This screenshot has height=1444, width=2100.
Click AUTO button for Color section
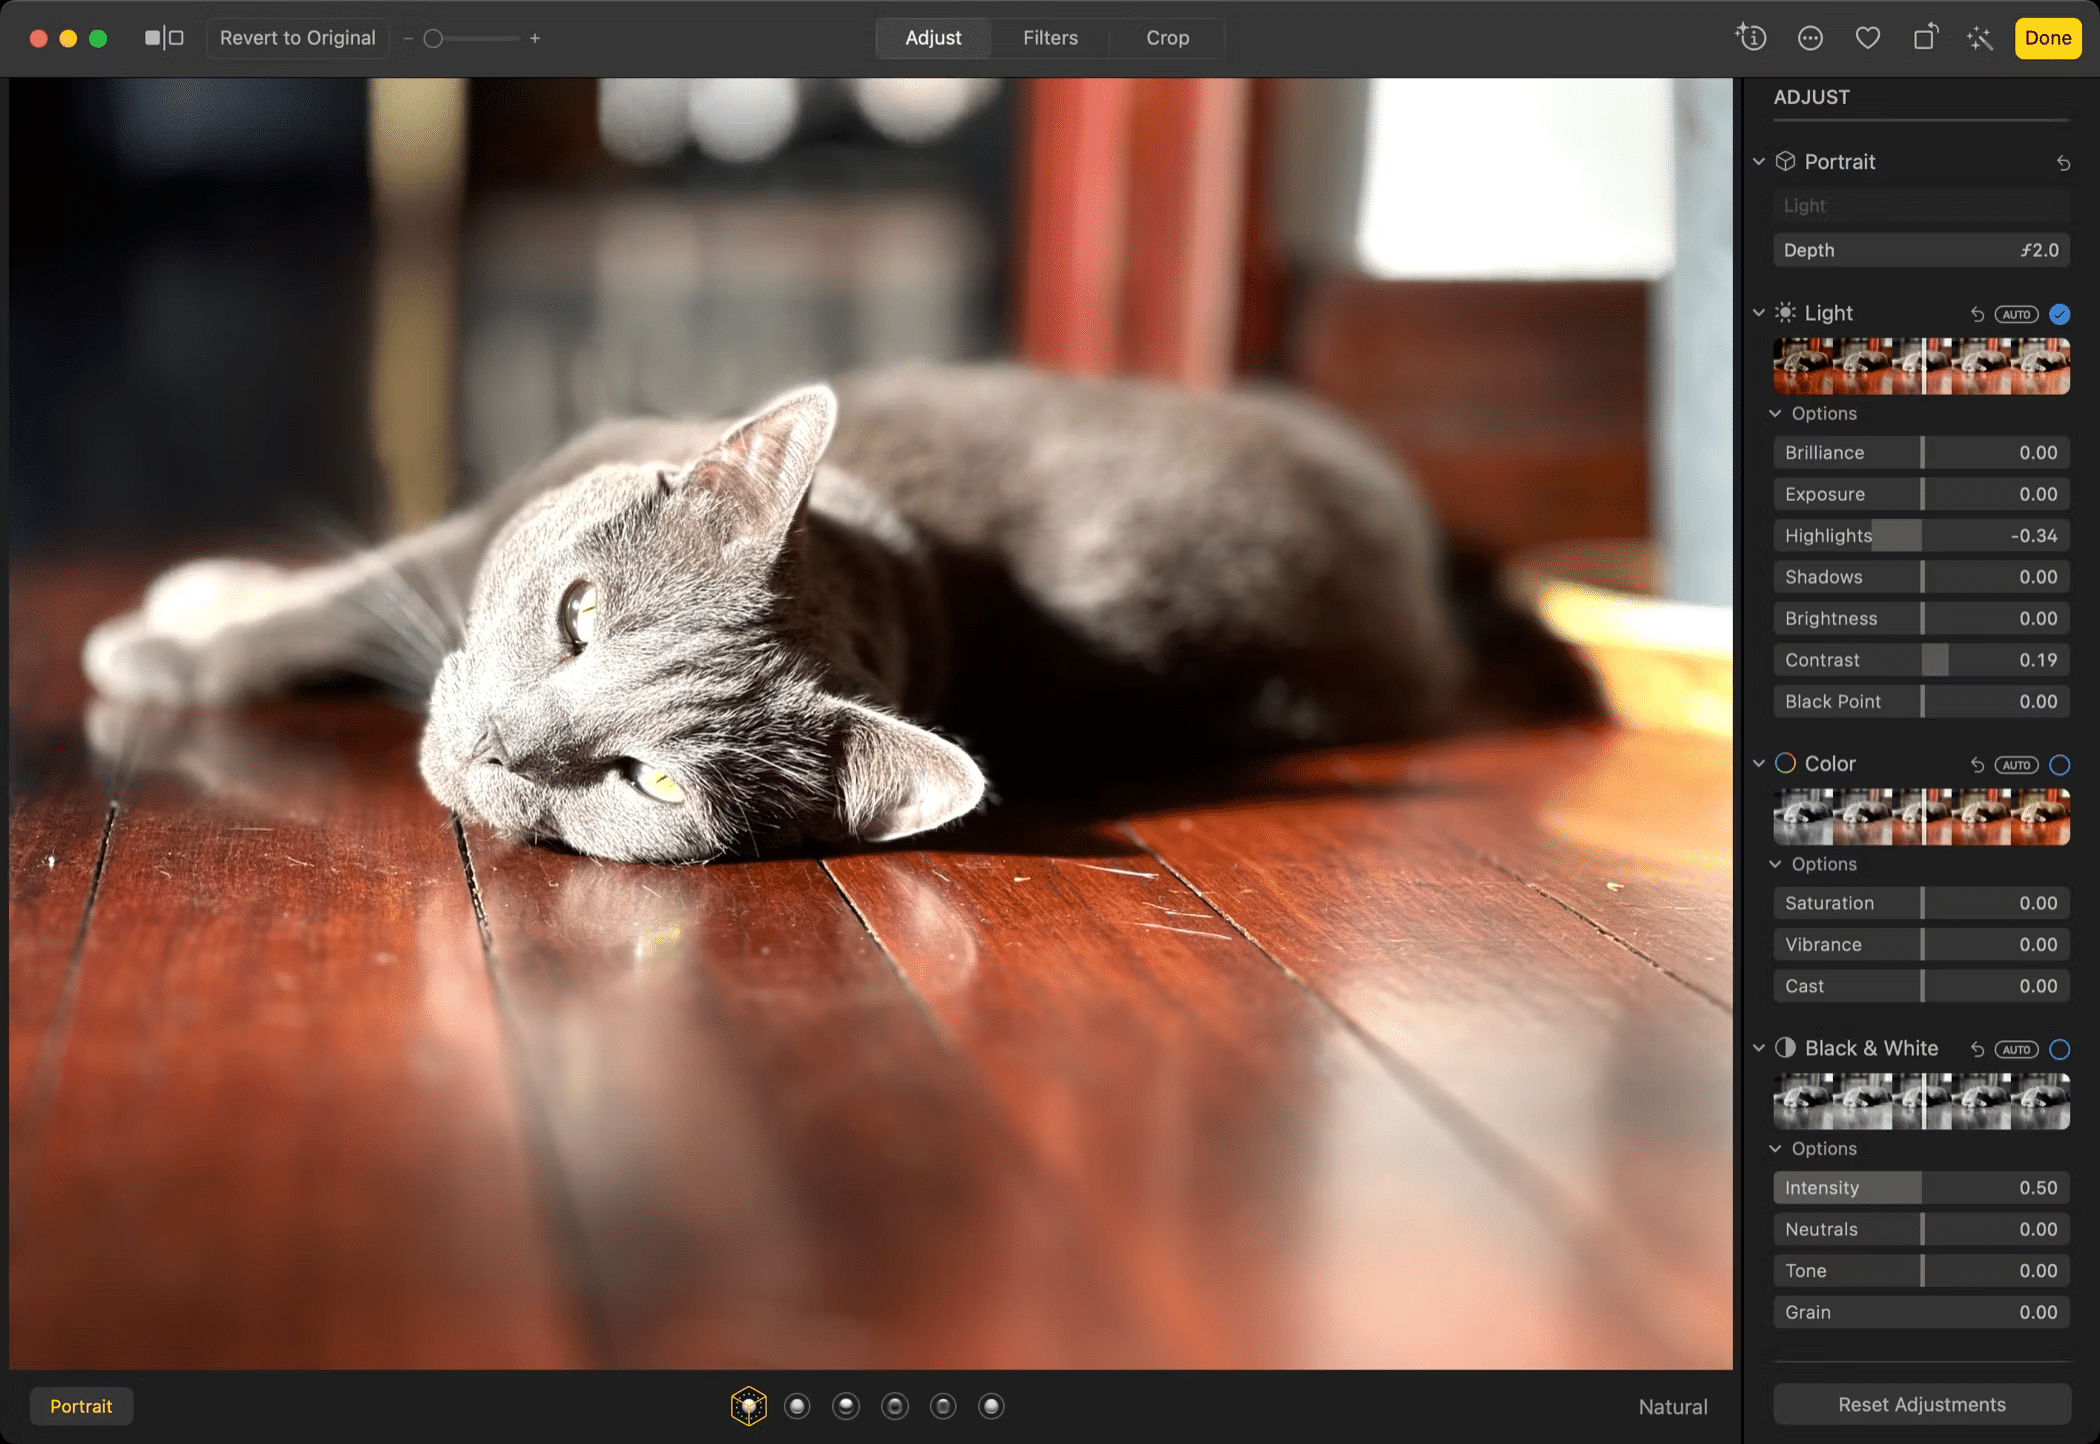click(2015, 765)
